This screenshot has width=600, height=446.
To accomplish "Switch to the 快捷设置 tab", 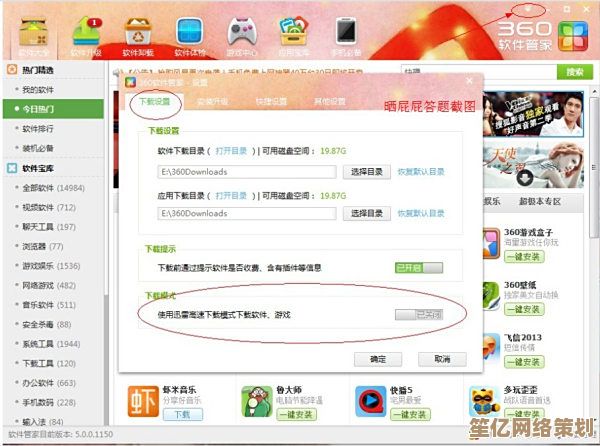I will coord(271,101).
